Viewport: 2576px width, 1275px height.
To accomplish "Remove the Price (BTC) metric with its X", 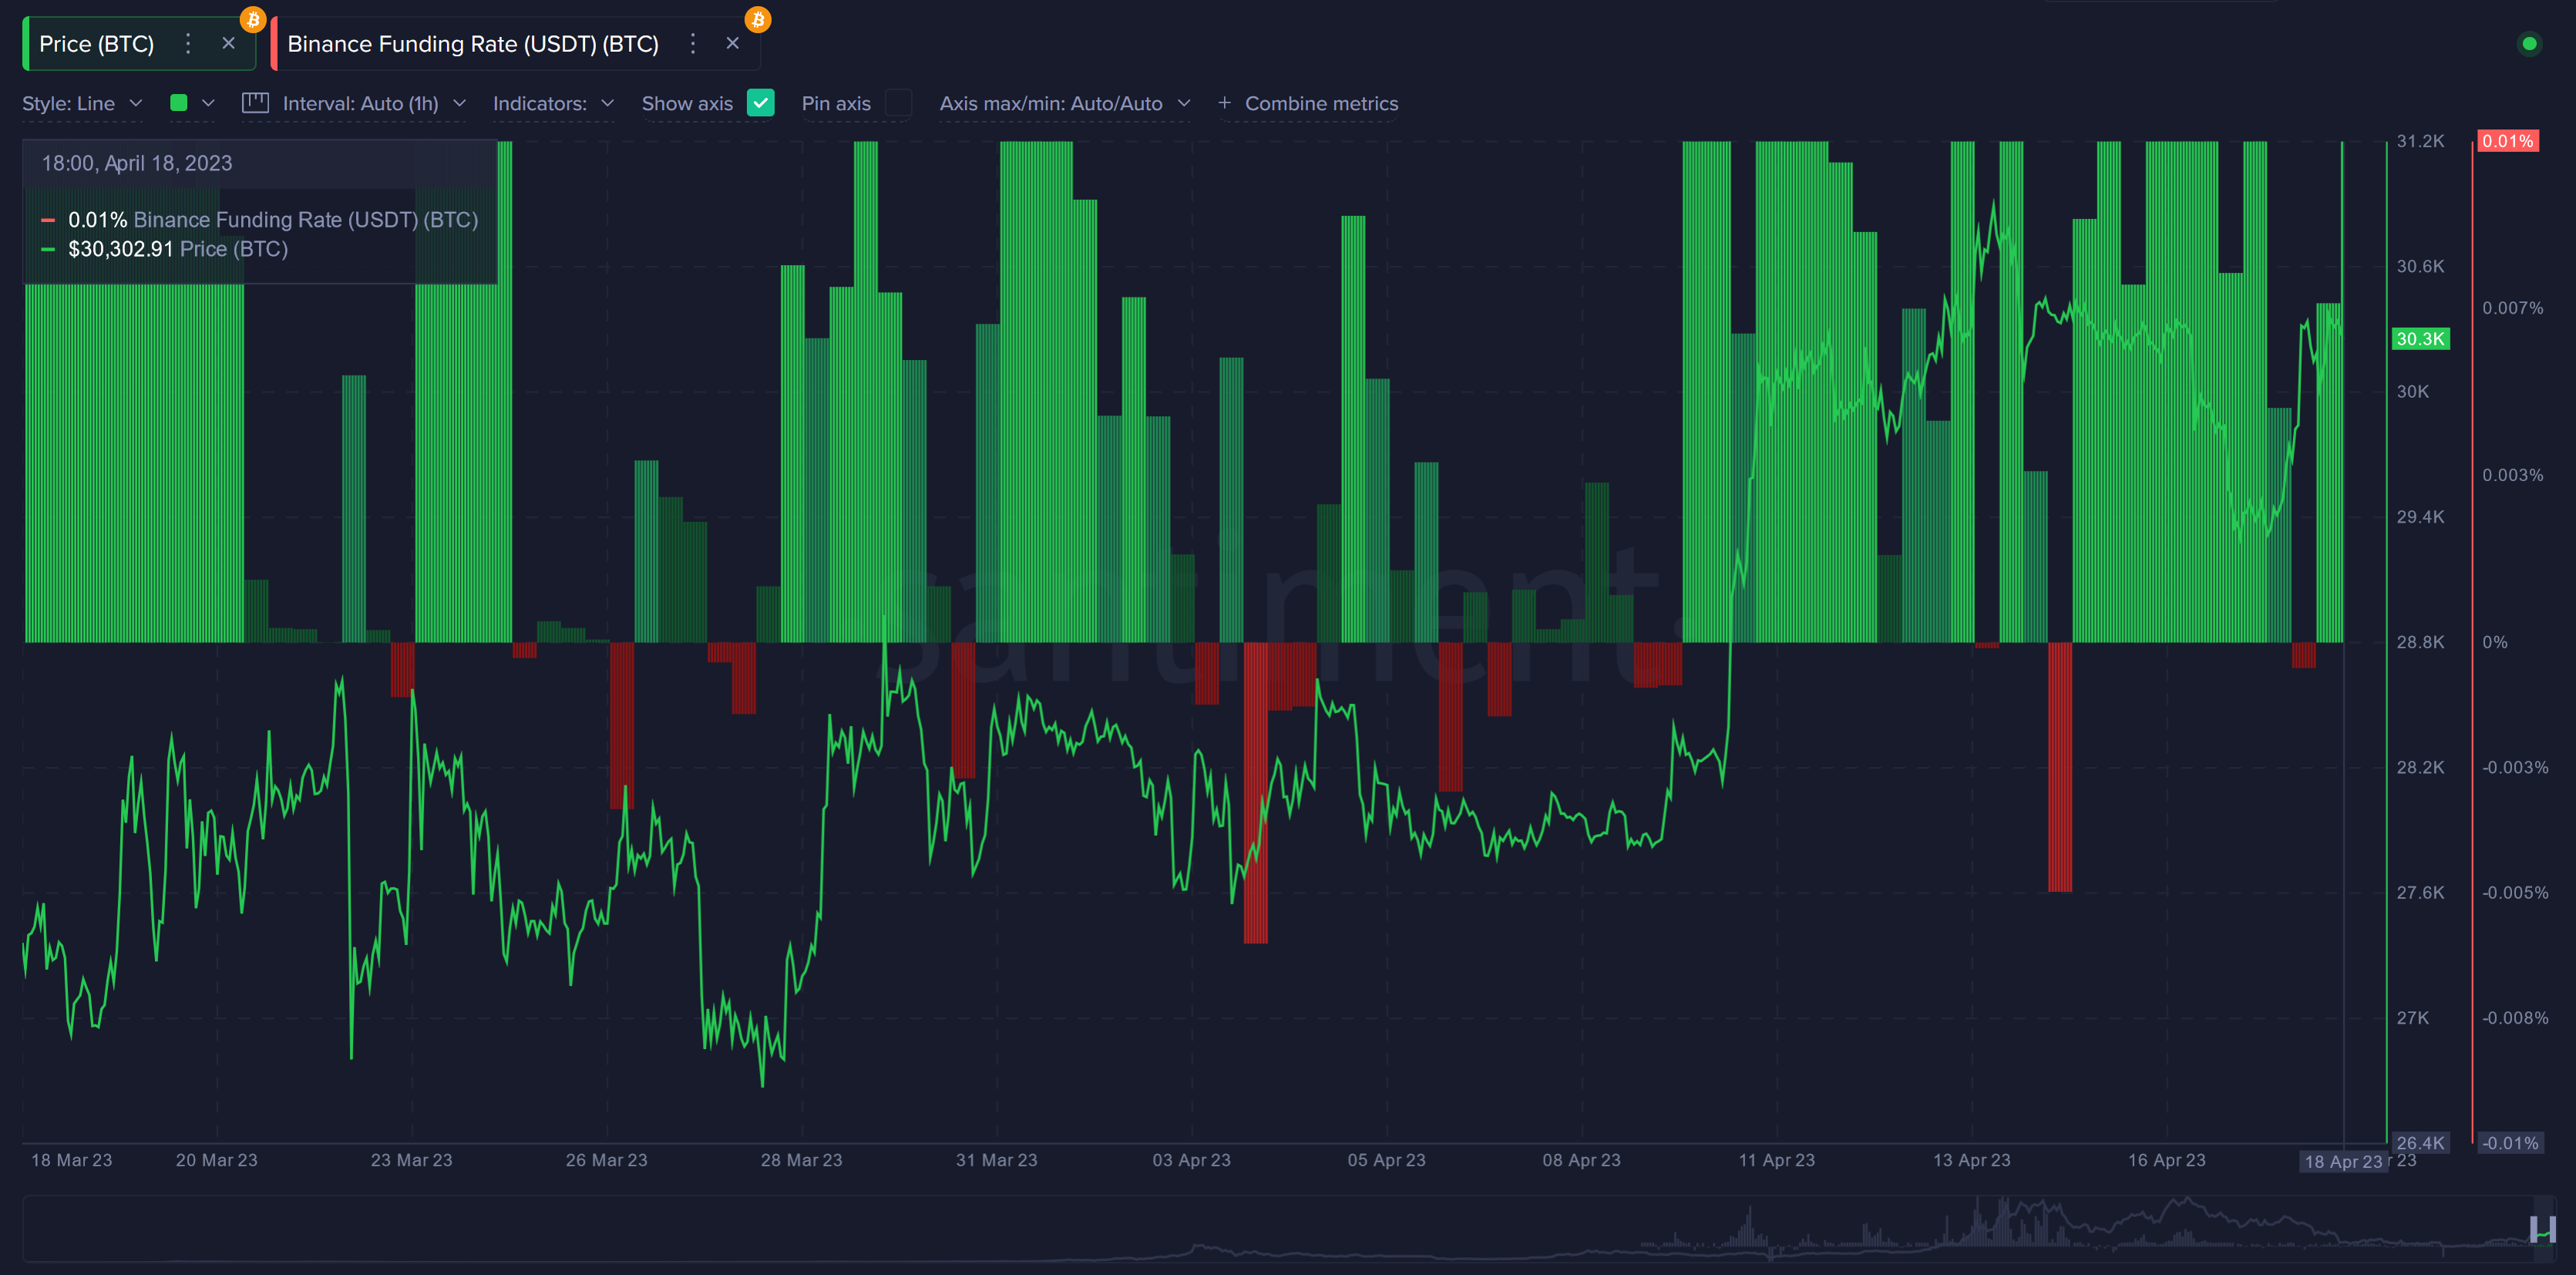I will coord(228,43).
